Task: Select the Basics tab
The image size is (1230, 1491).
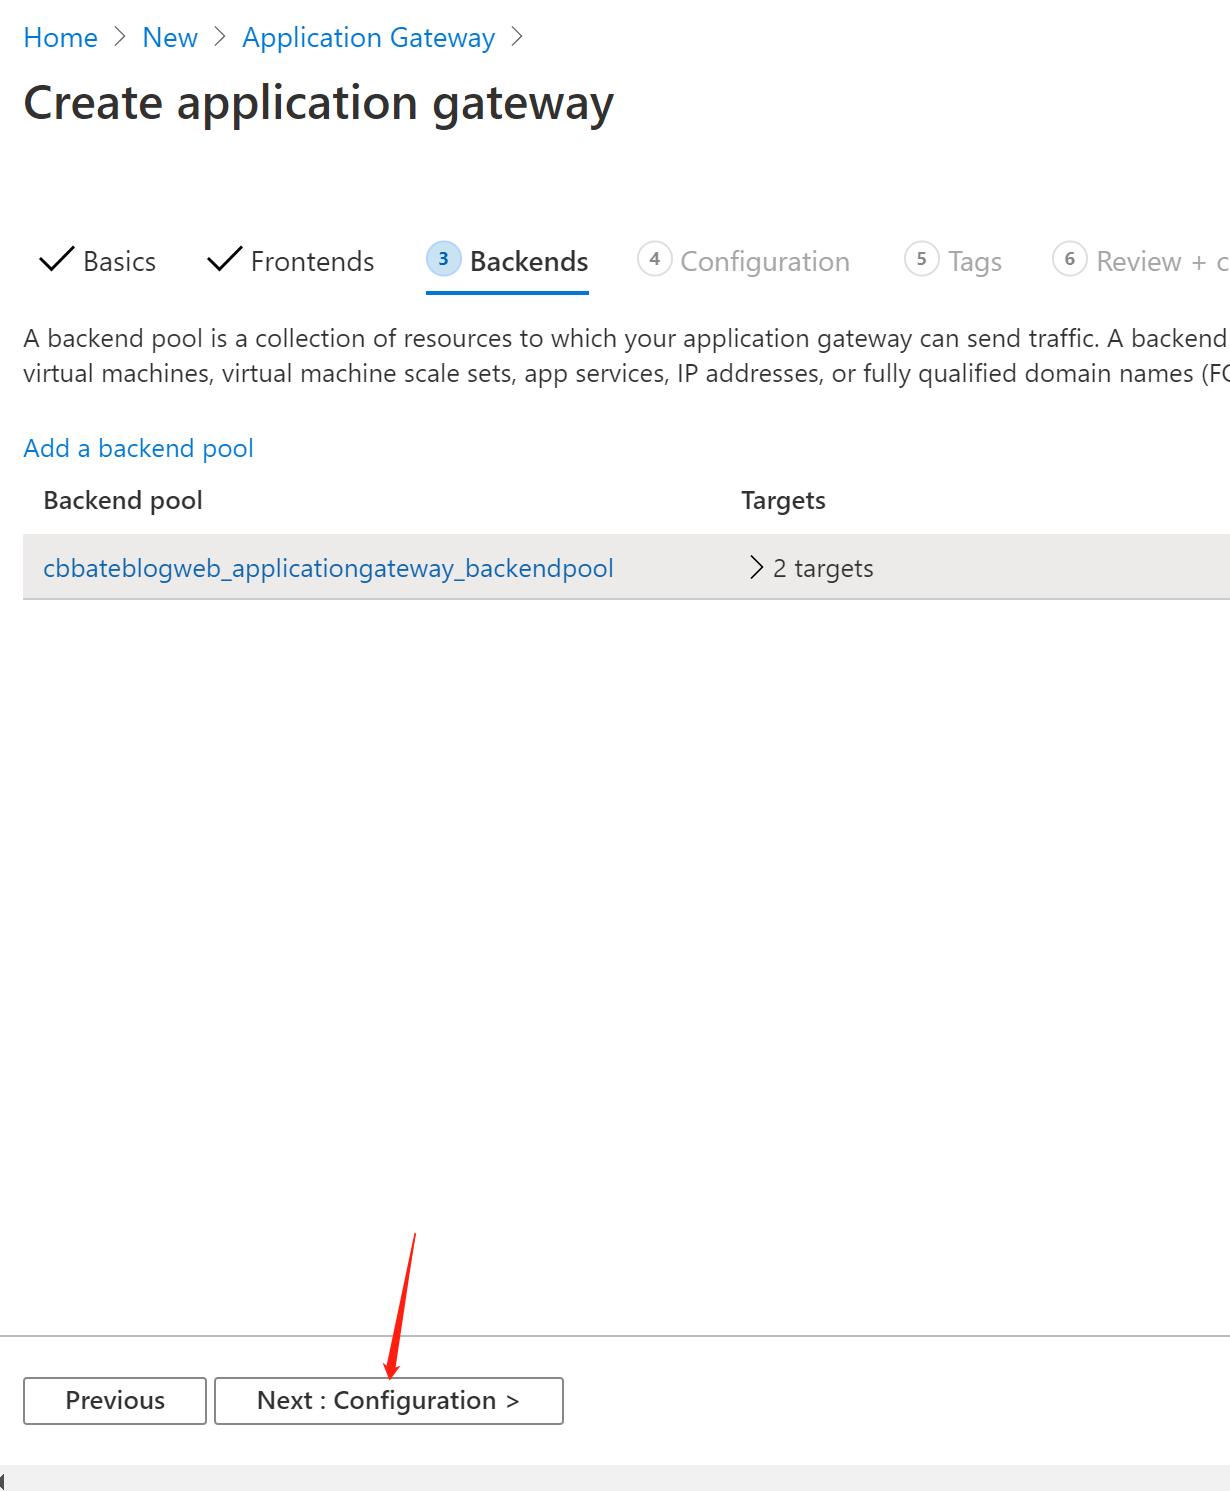Action: pyautogui.click(x=118, y=261)
